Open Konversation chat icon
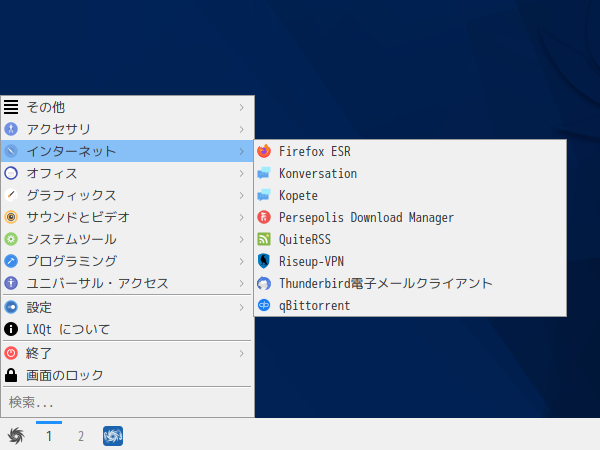This screenshot has width=600, height=450. (x=264, y=173)
